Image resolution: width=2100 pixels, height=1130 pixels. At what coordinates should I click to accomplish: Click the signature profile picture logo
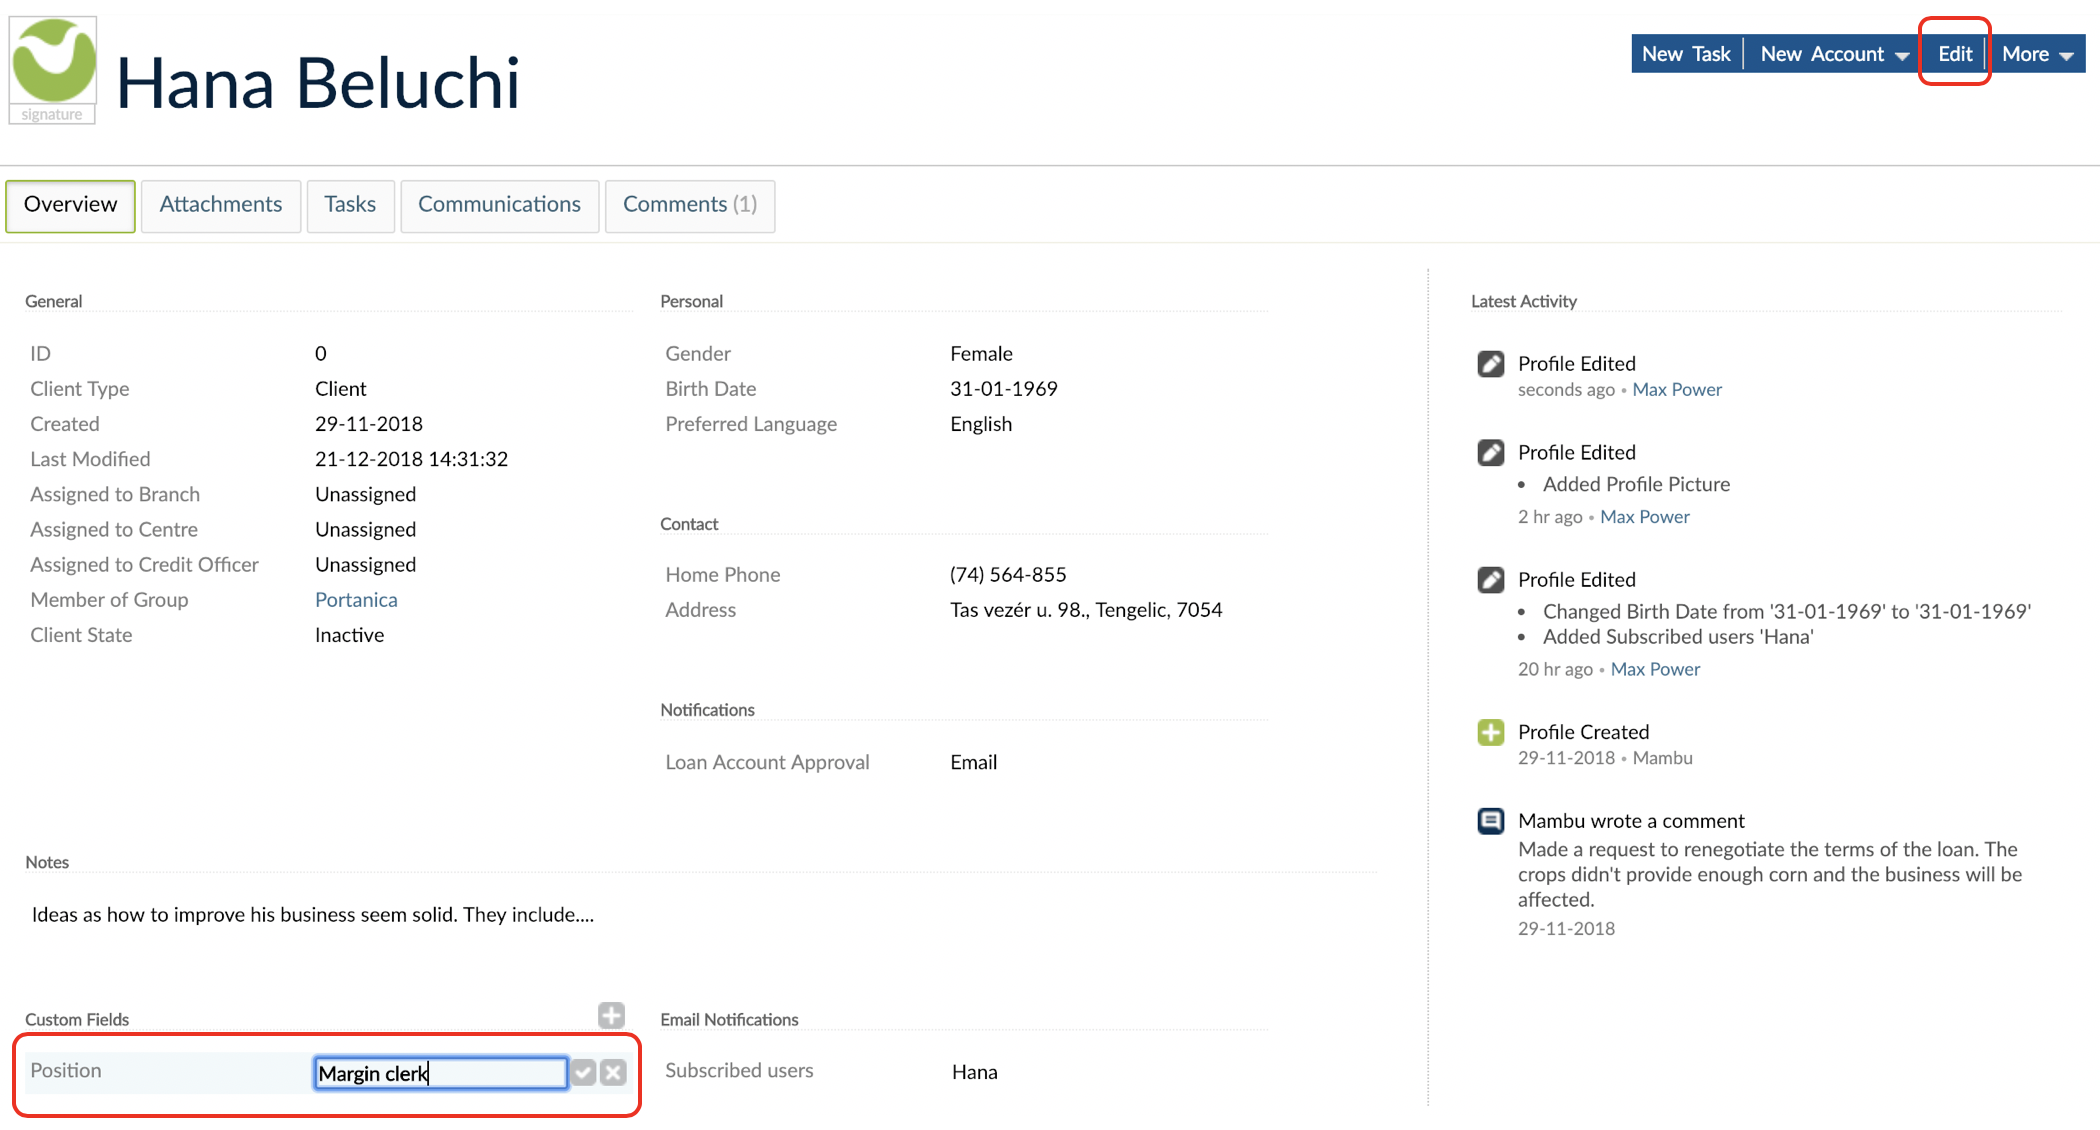point(51,68)
